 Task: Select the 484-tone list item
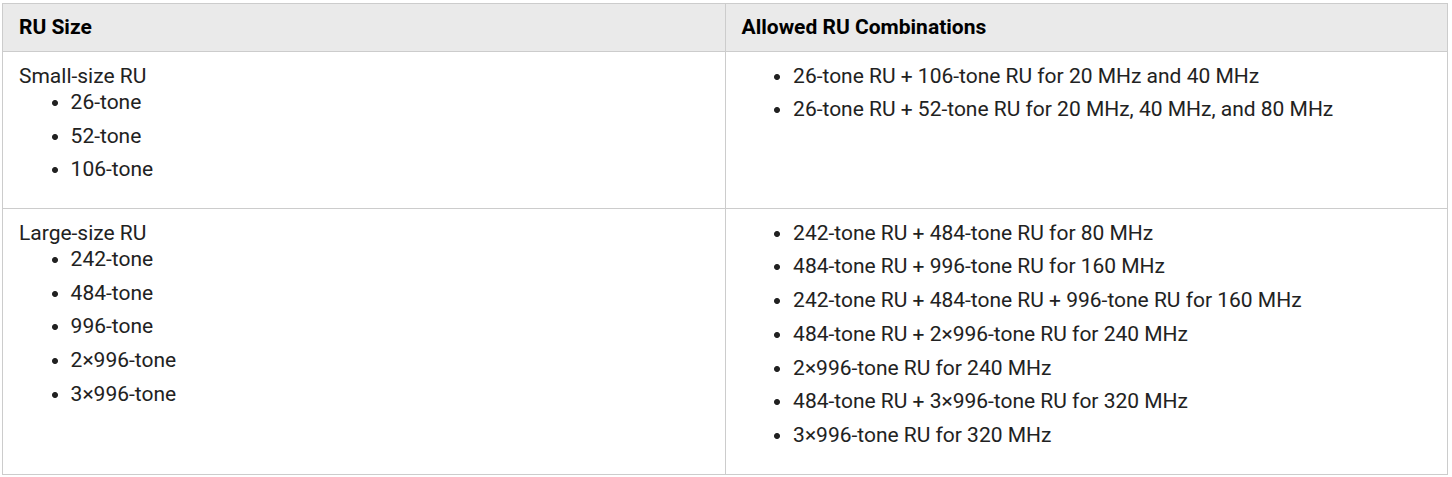tap(112, 293)
